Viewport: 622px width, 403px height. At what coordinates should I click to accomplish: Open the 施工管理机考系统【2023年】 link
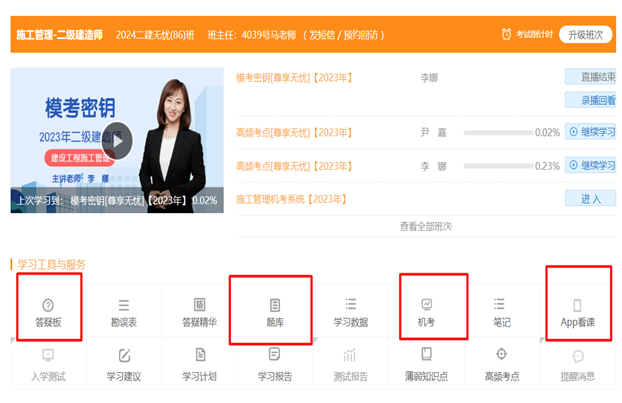coord(291,199)
